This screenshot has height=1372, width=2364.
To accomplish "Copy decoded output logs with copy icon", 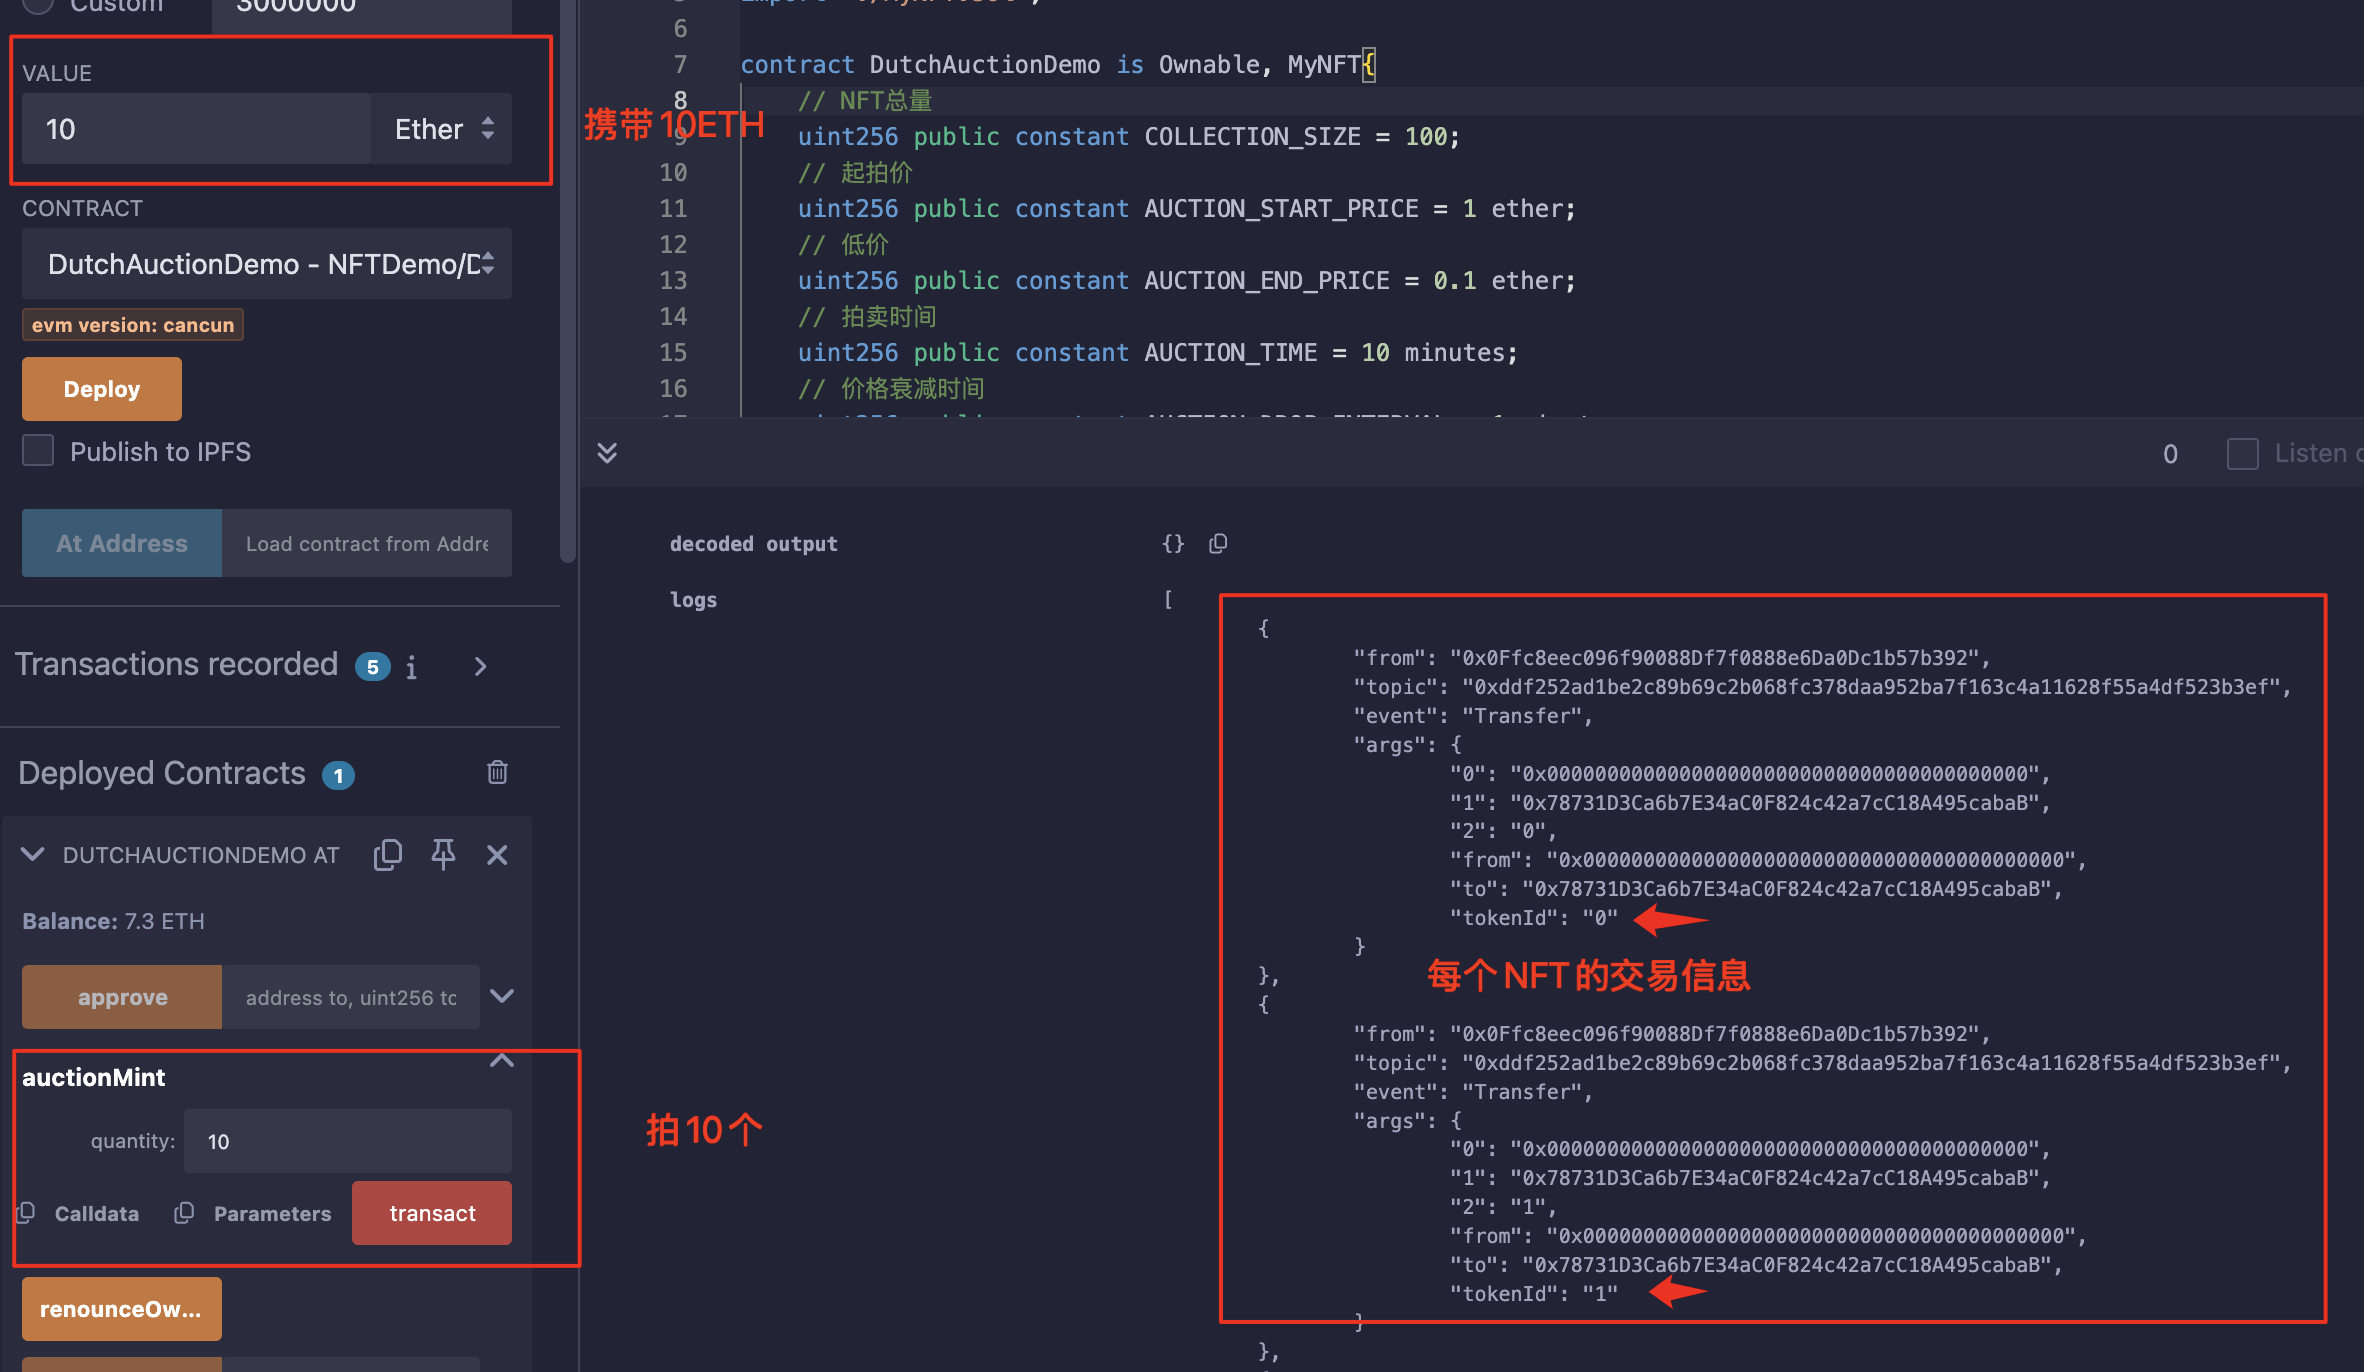I will 1218,544.
